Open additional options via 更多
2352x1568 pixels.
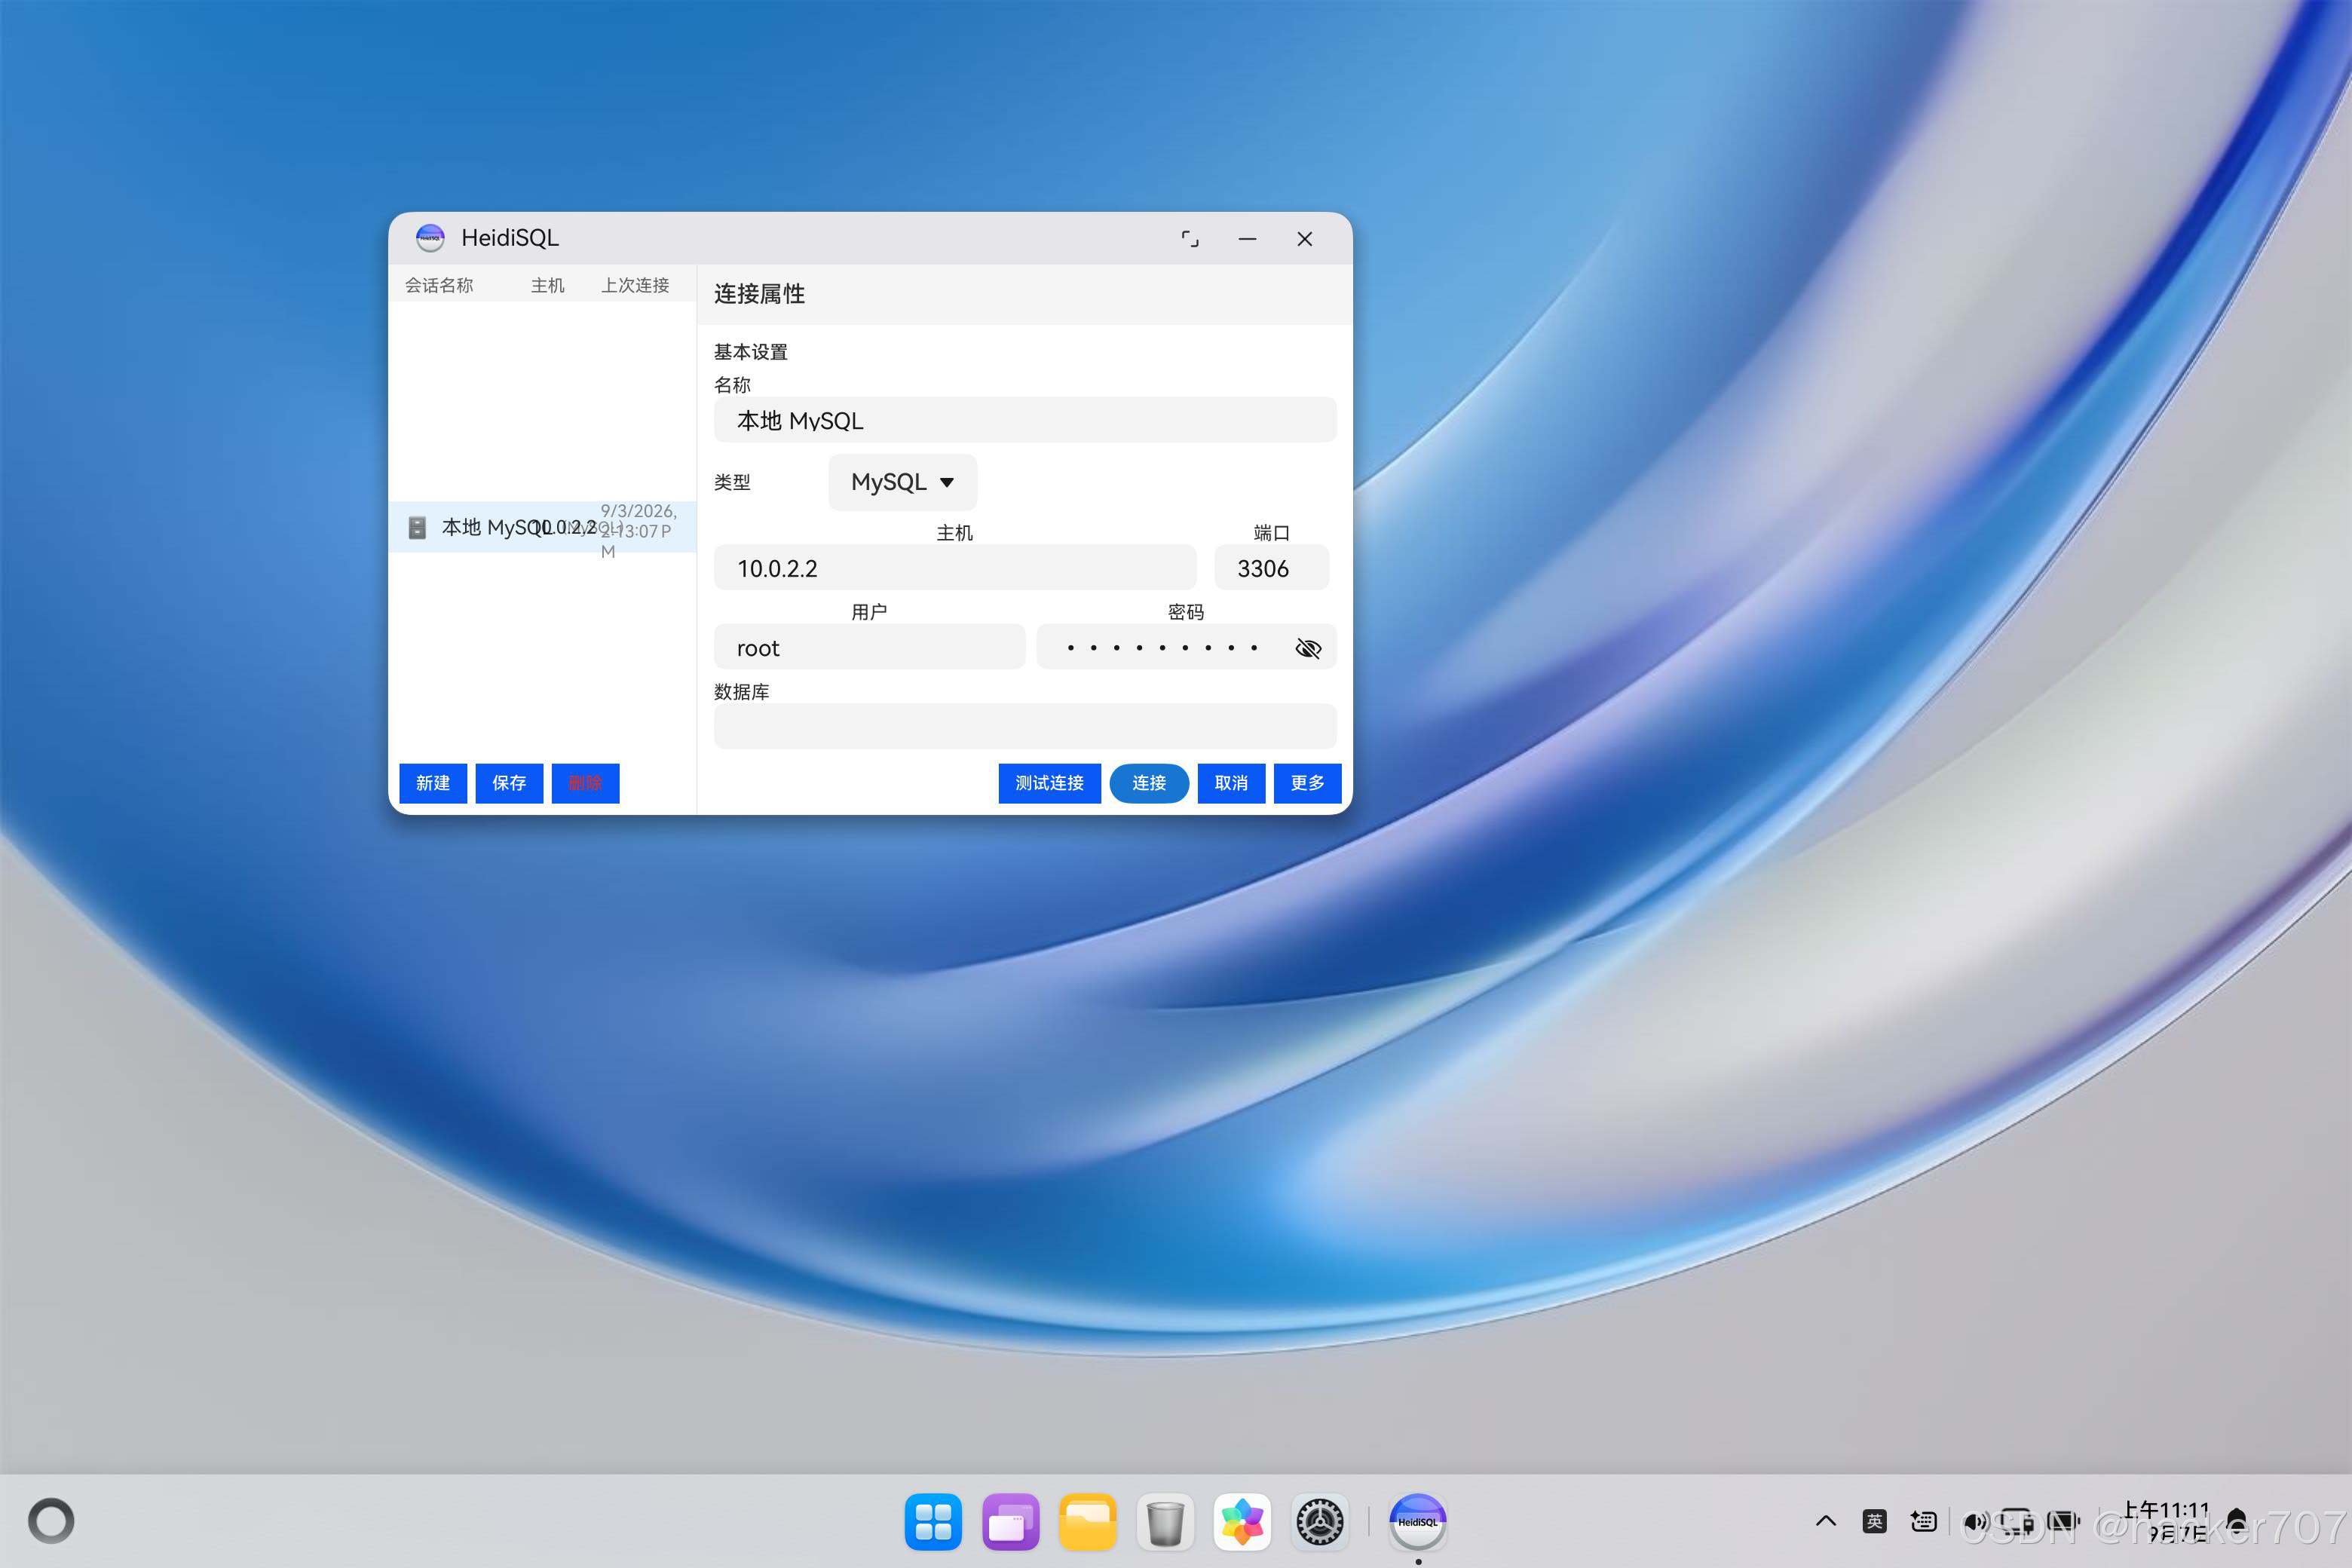[x=1307, y=783]
